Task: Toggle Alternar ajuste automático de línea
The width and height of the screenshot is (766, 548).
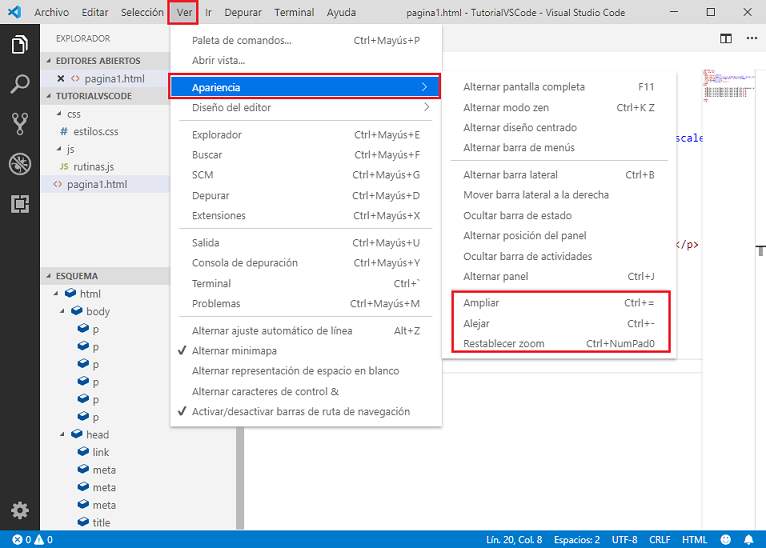Action: pyautogui.click(x=306, y=331)
